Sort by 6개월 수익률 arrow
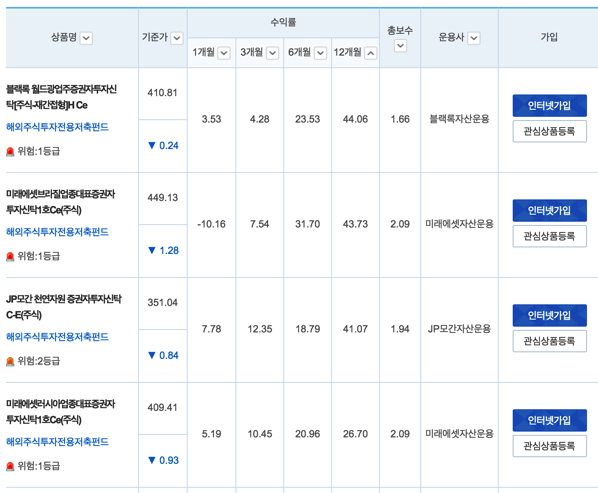Image resolution: width=598 pixels, height=493 pixels. [320, 53]
